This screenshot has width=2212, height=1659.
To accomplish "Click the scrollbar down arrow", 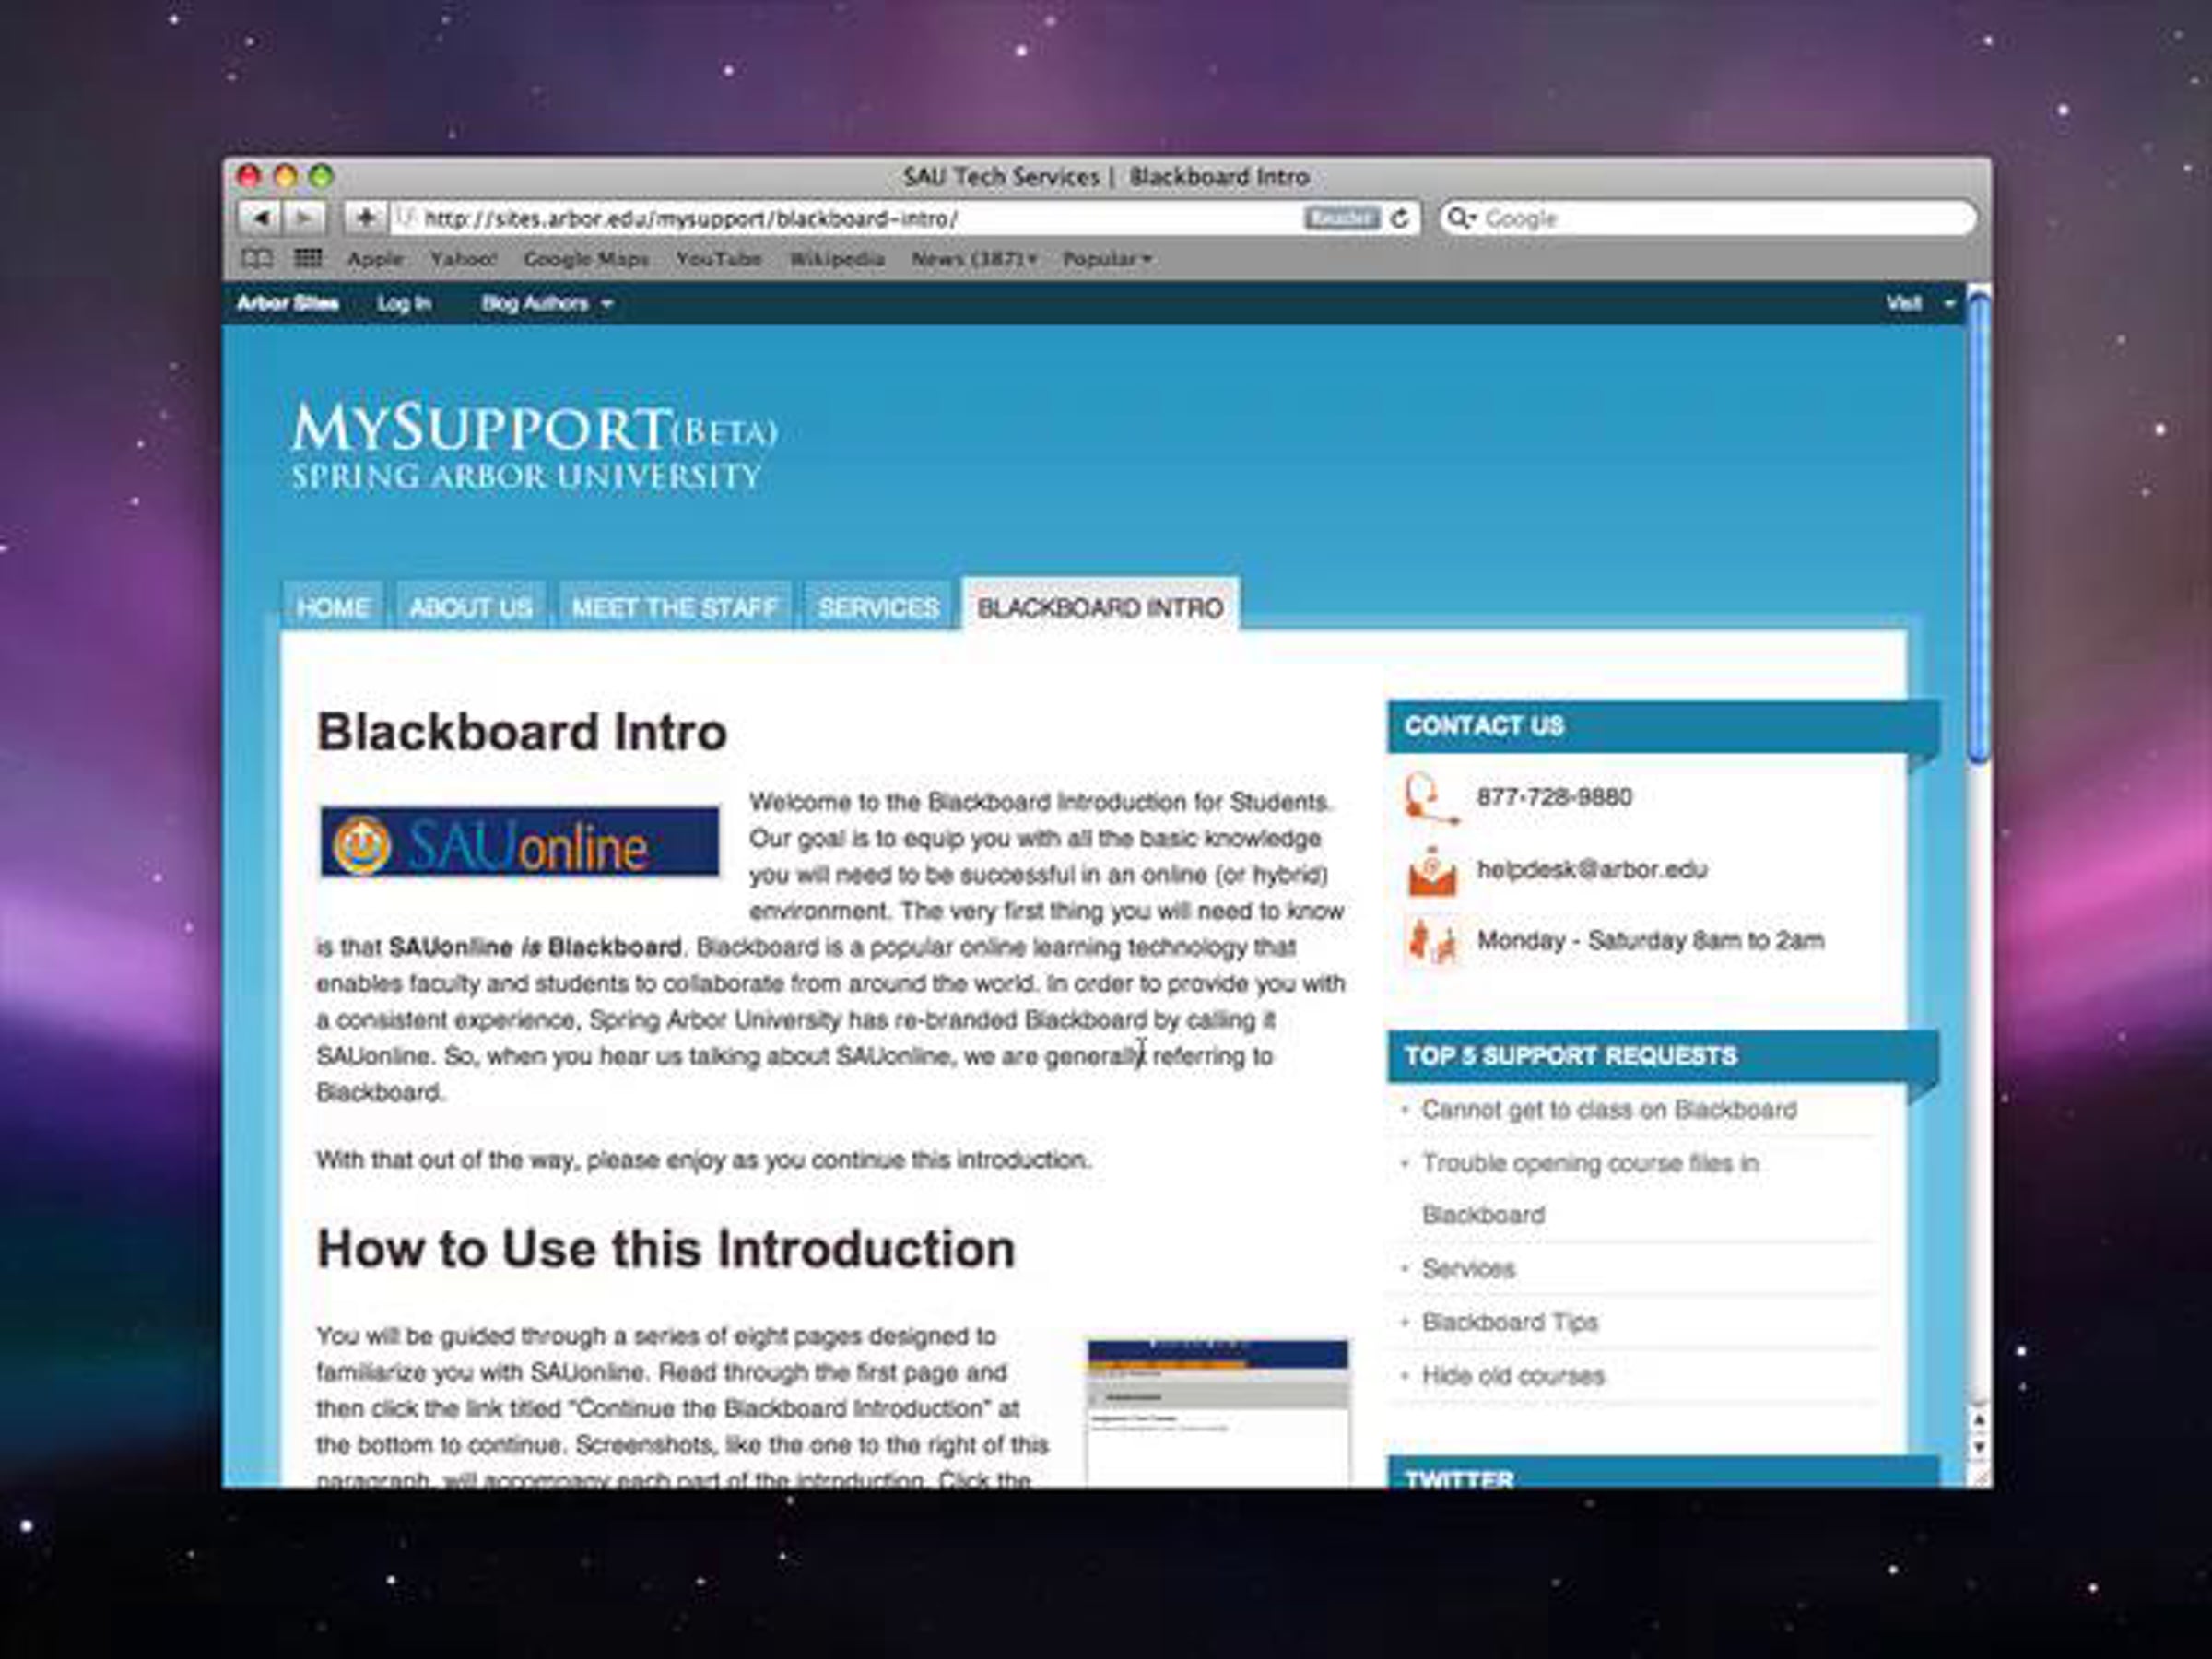I will pyautogui.click(x=1979, y=1446).
